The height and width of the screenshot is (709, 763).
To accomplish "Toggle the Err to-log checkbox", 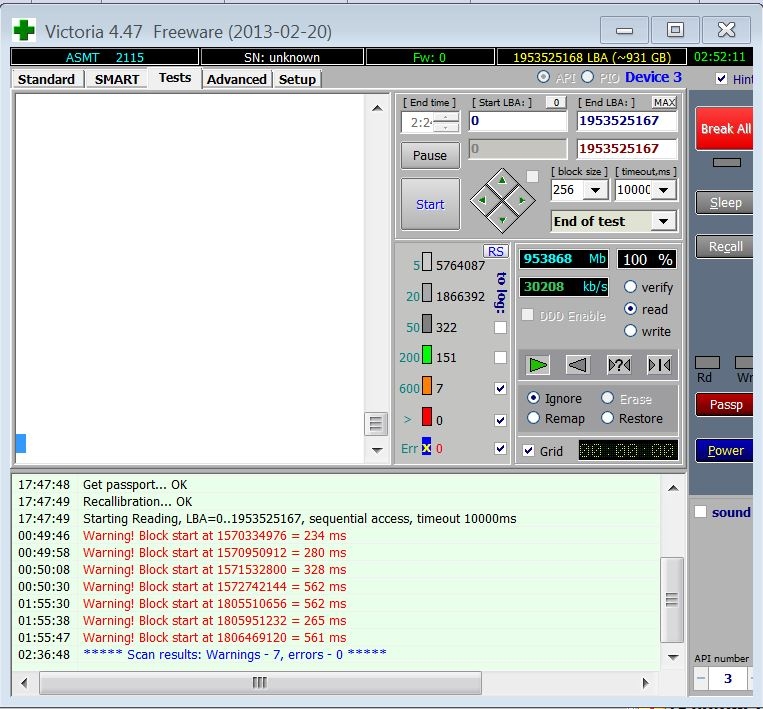I will coord(500,448).
